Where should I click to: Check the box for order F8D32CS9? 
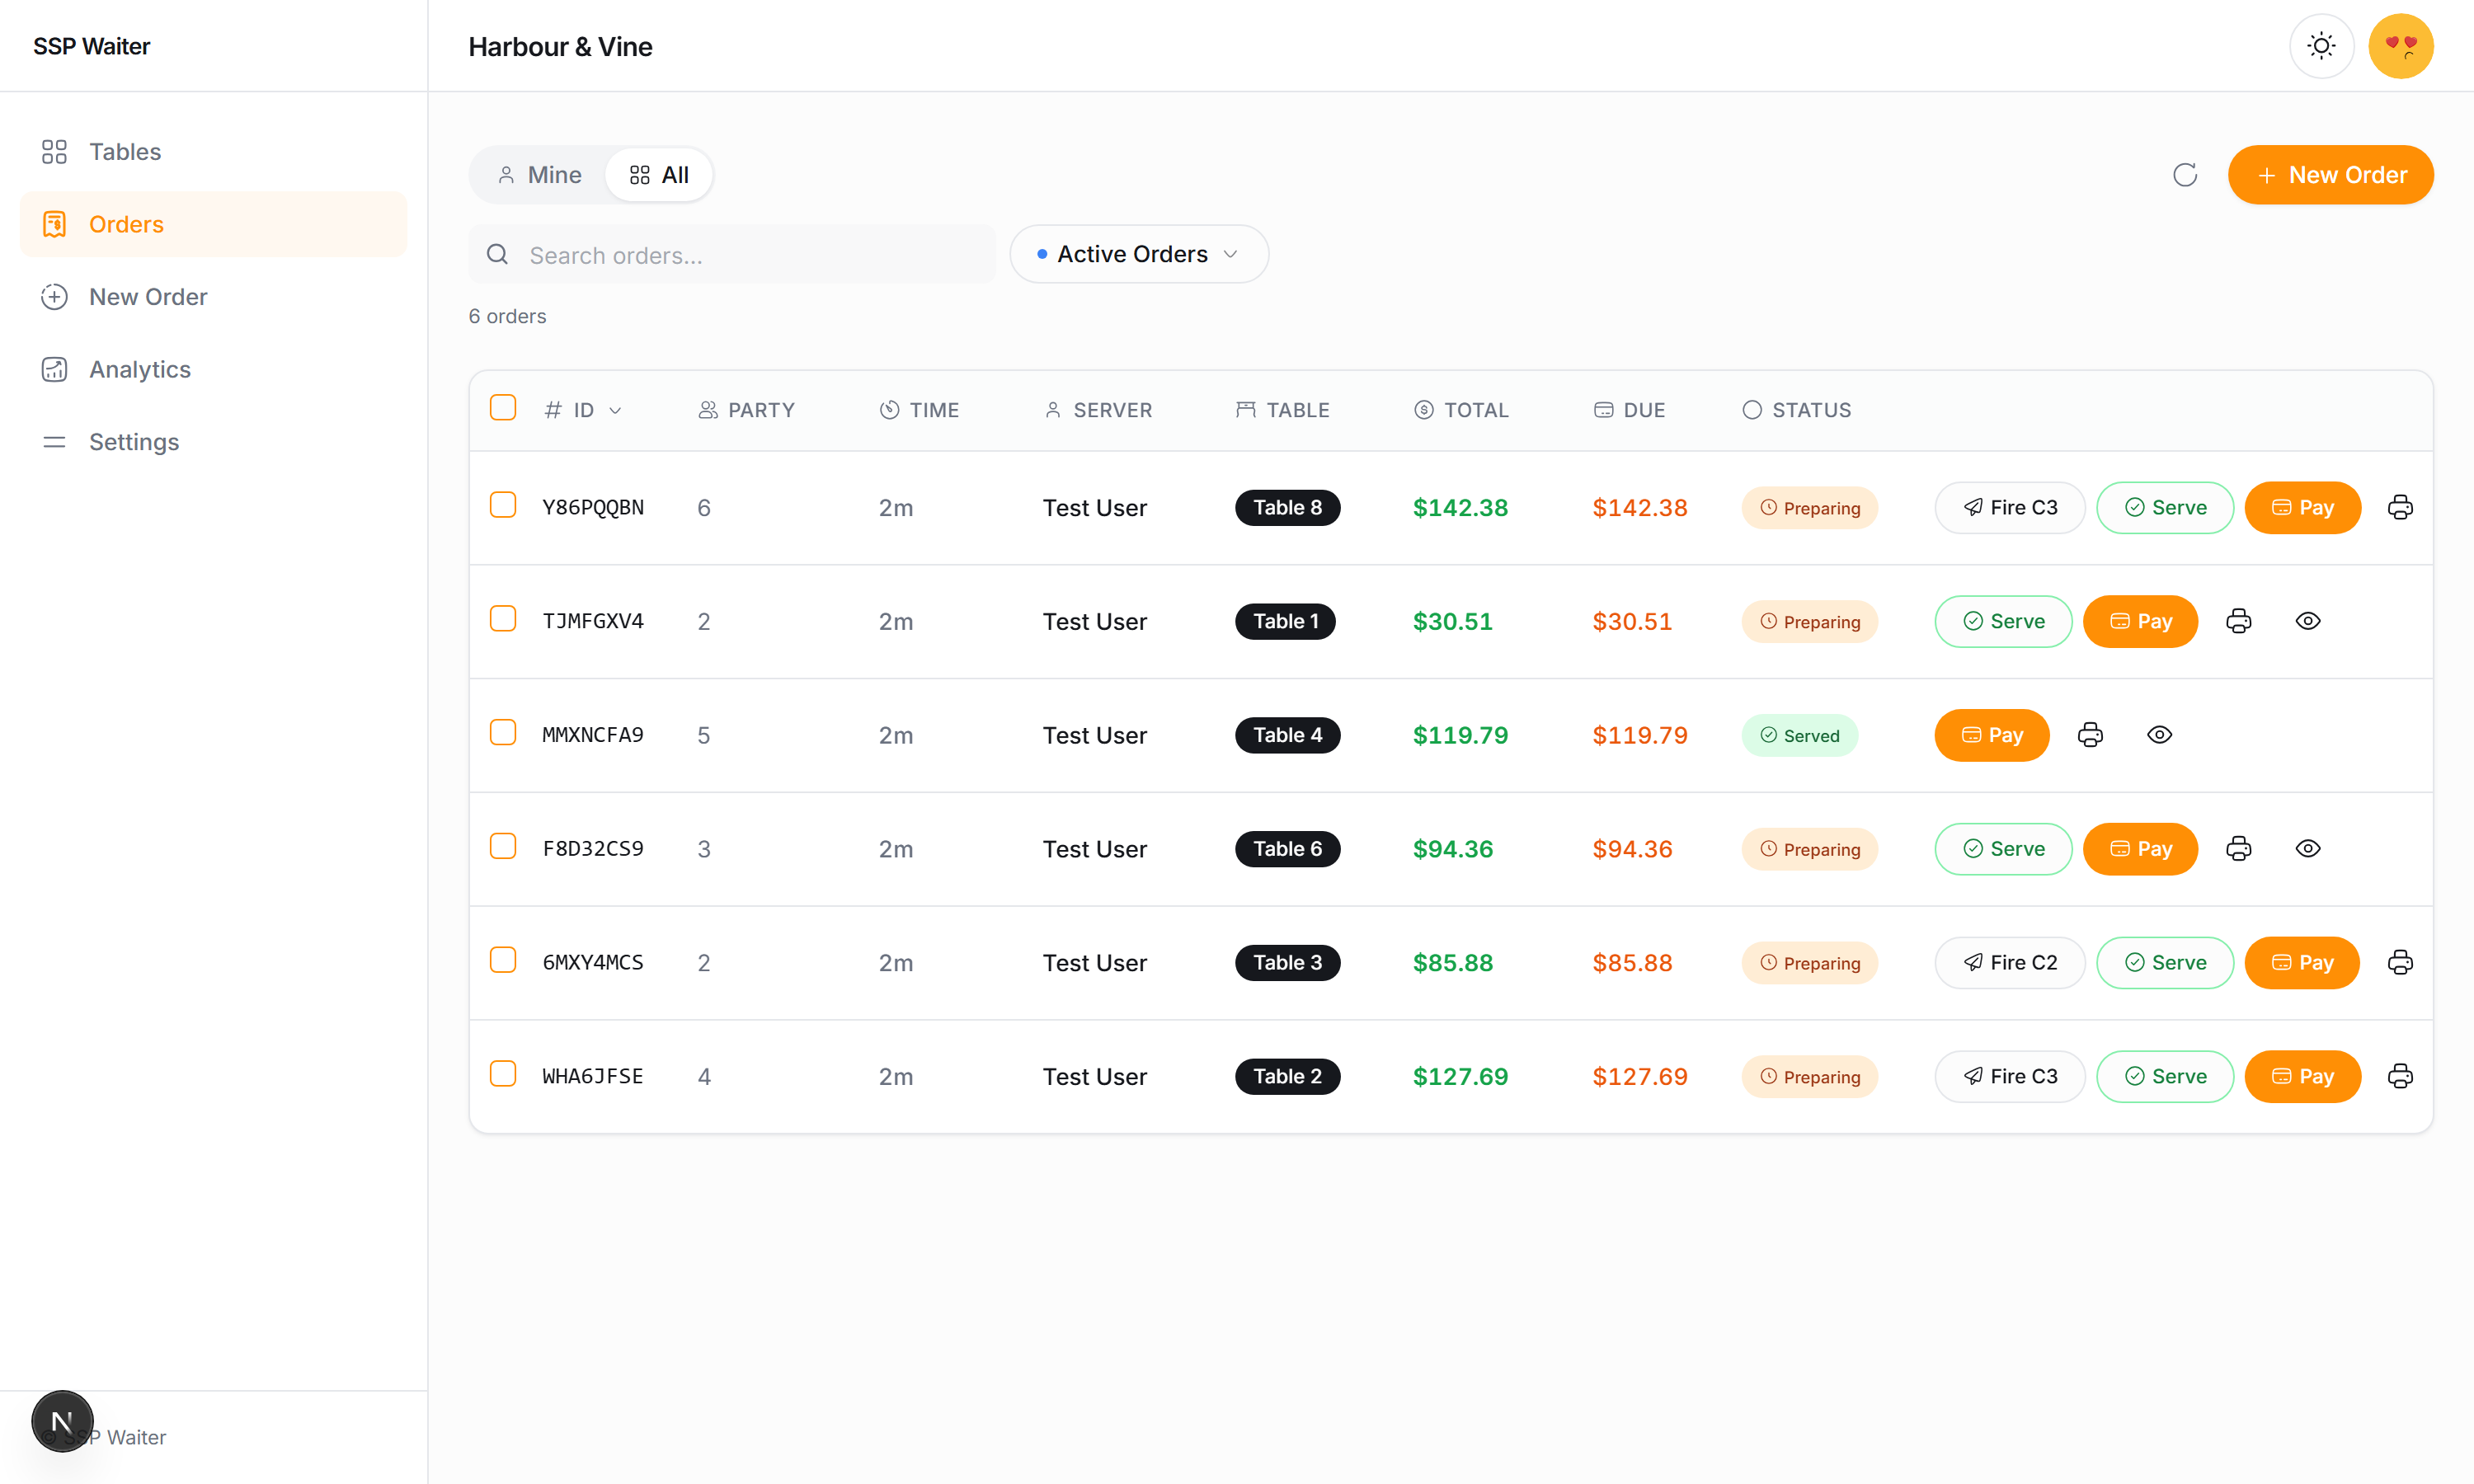point(503,847)
